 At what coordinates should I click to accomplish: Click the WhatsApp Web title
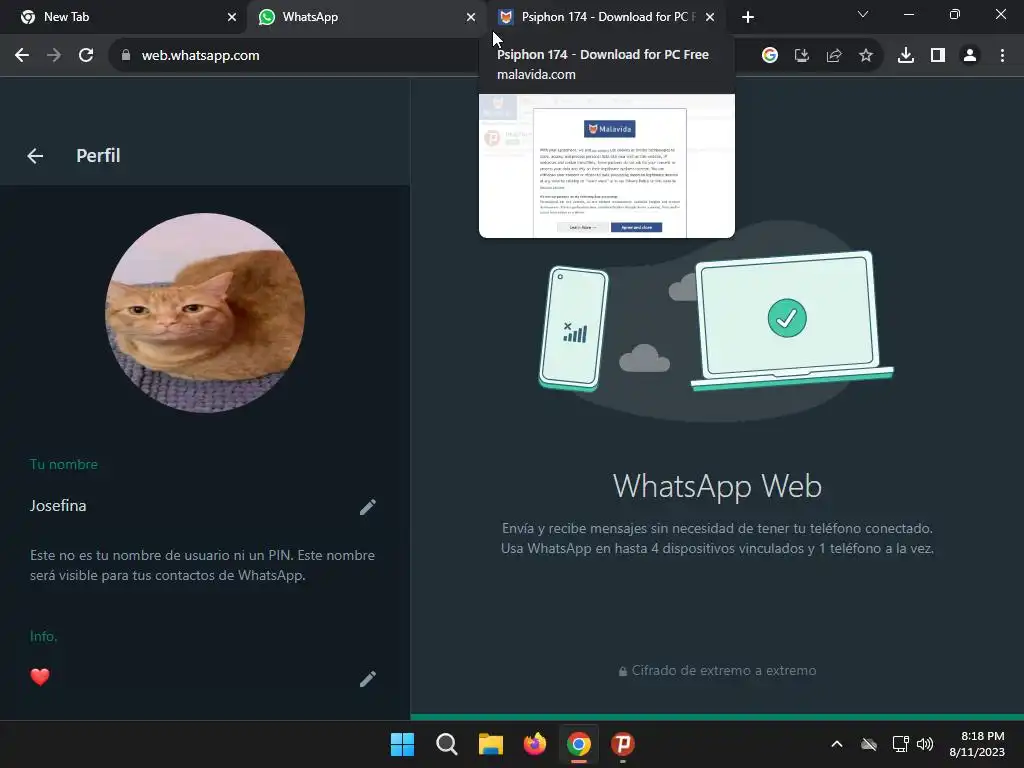pos(717,487)
